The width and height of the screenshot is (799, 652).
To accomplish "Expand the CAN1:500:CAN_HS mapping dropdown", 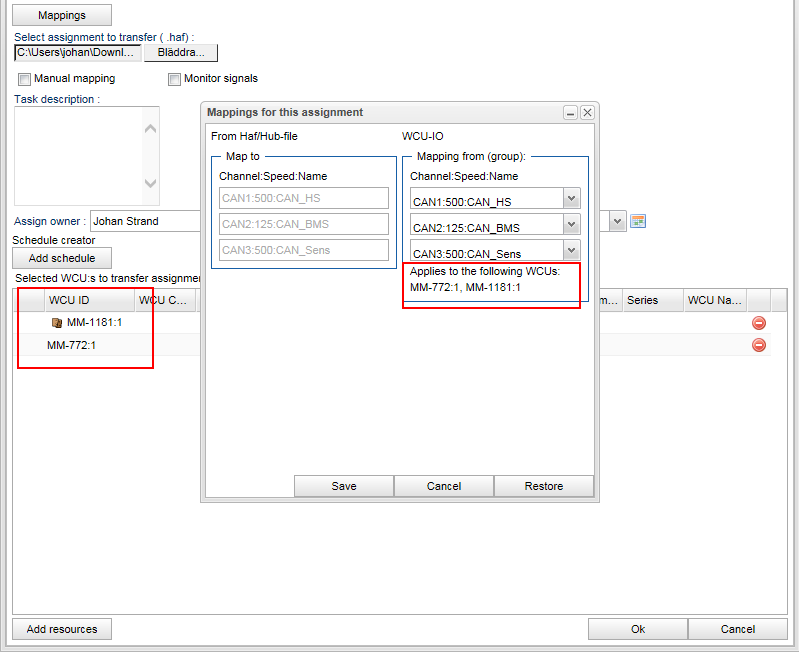I will (572, 199).
